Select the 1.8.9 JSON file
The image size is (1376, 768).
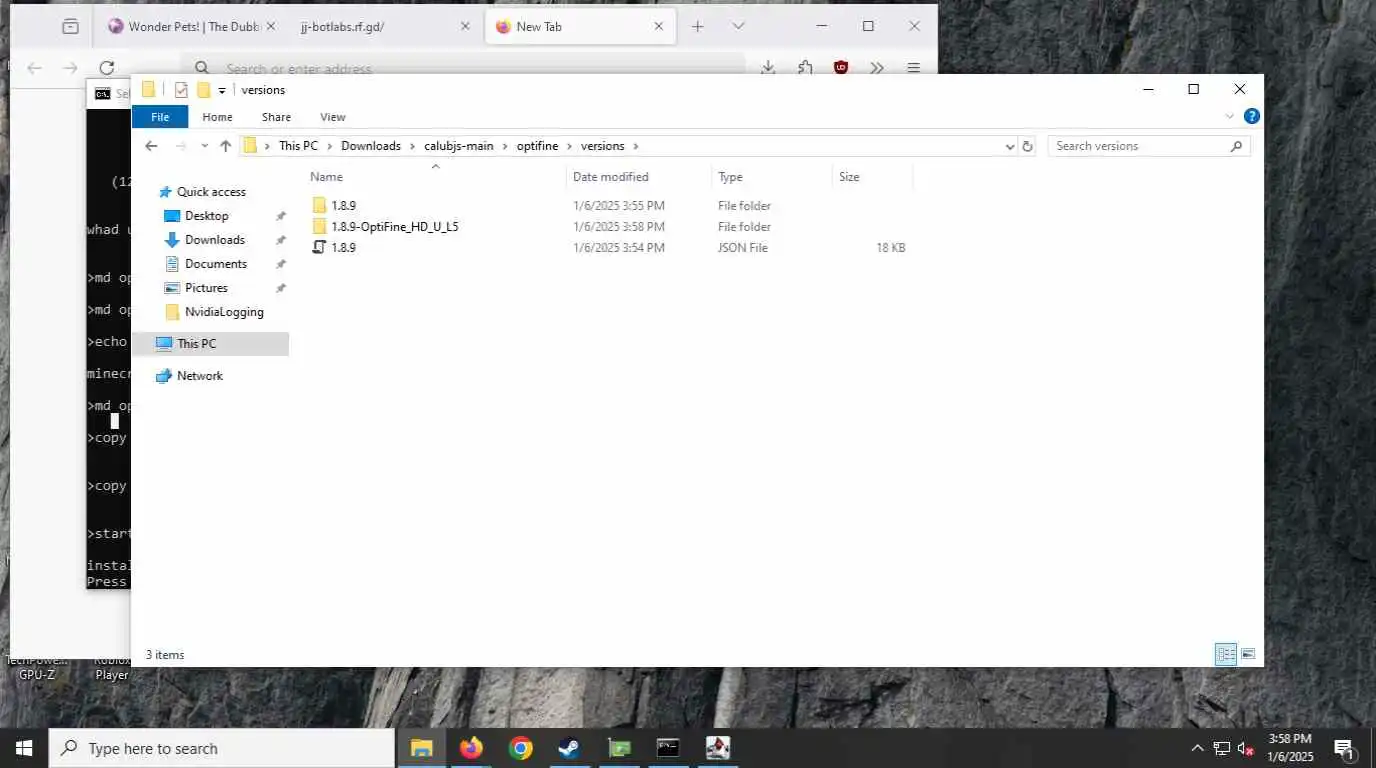point(343,248)
